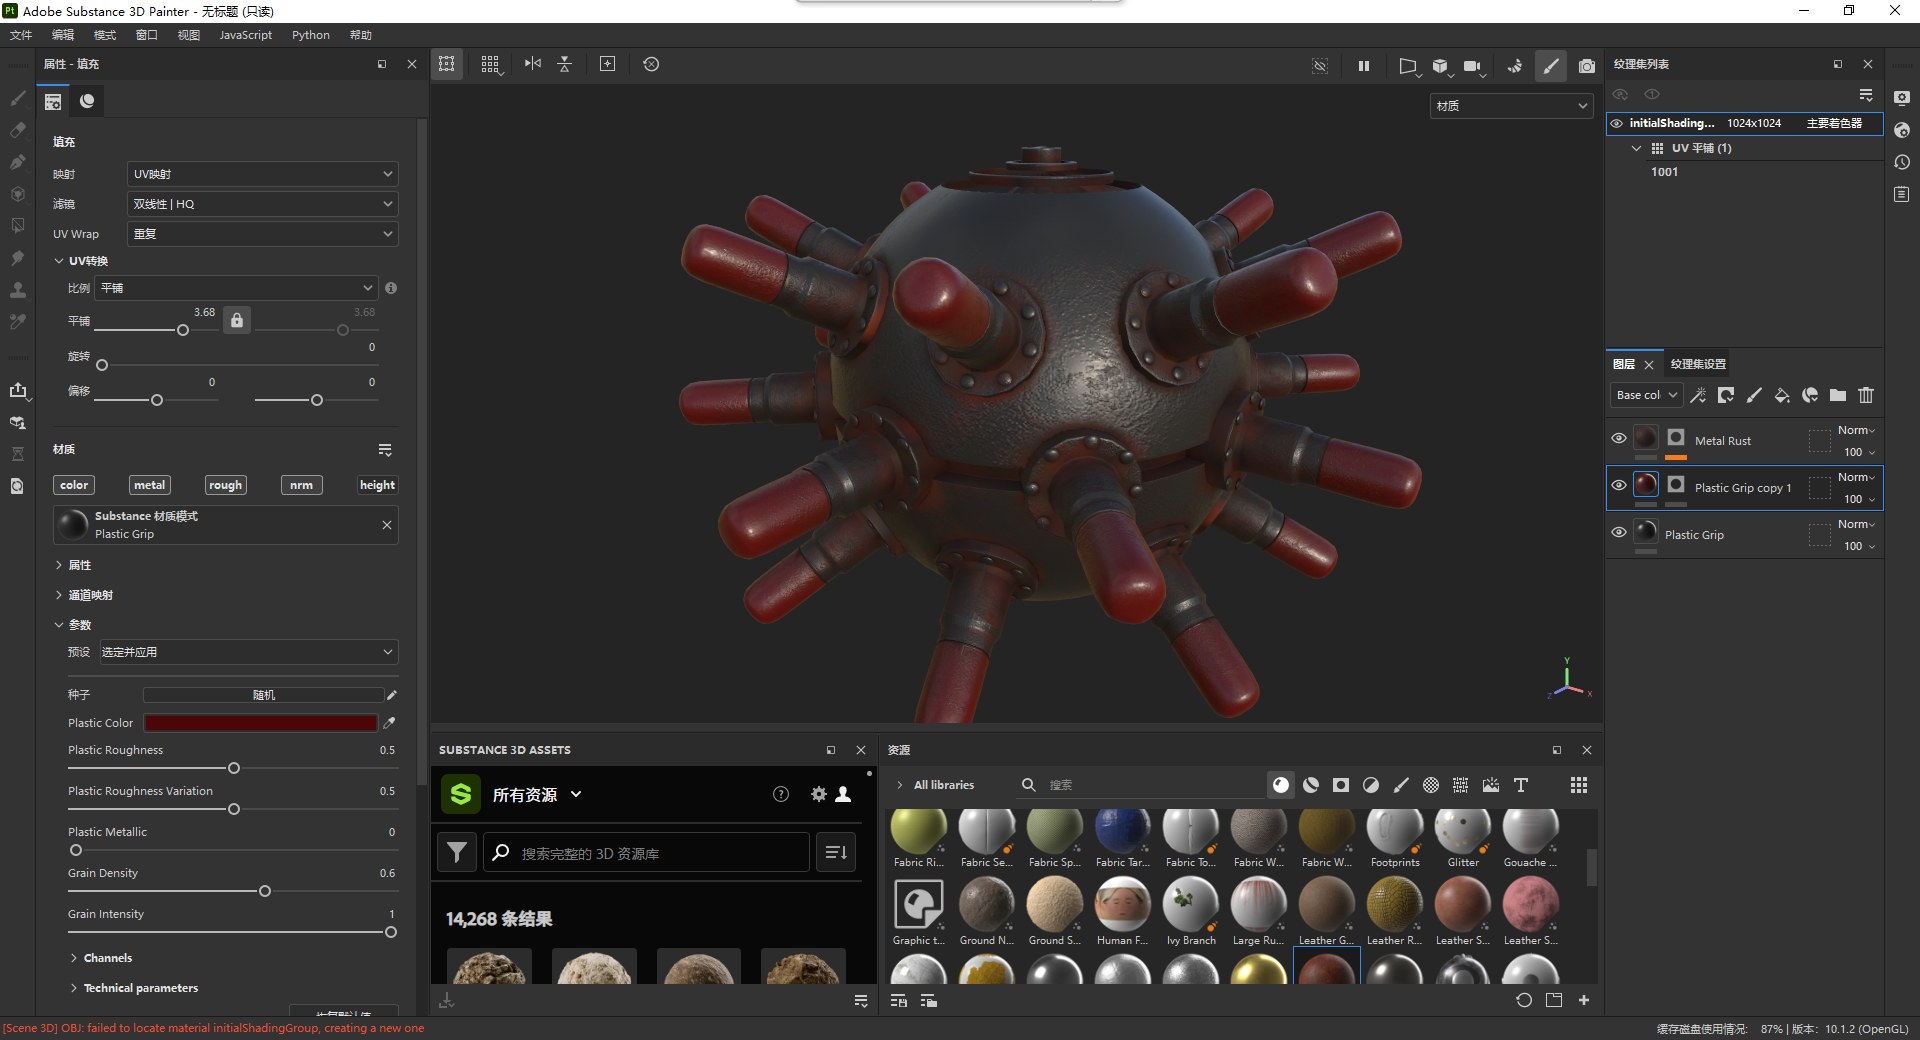1920x1040 pixels.
Task: Add a mask to the layer
Action: pos(1726,395)
